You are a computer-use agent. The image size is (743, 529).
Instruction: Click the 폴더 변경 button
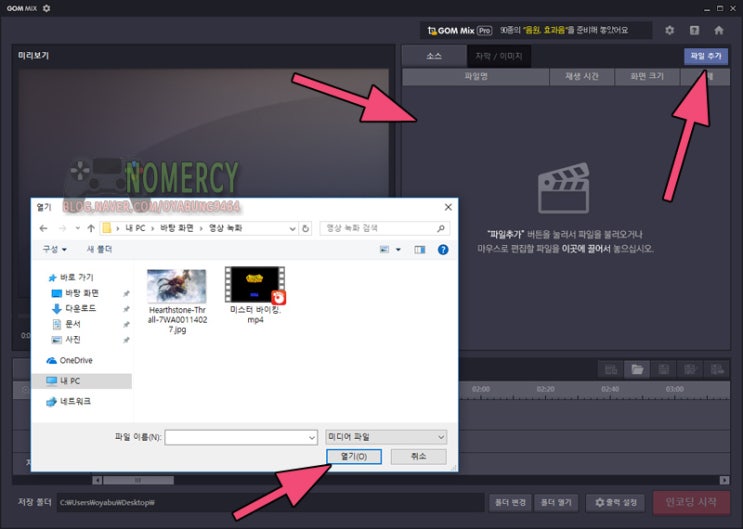point(510,502)
